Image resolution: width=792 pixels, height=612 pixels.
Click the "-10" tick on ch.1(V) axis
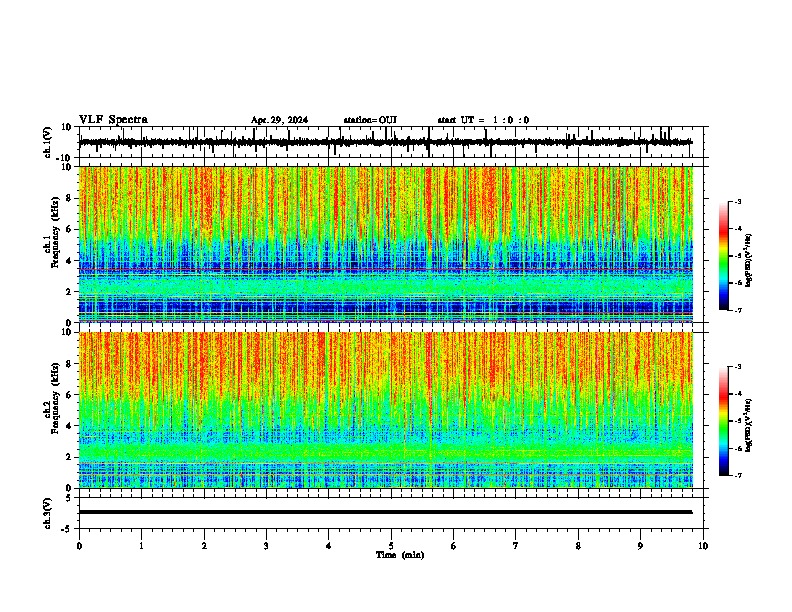click(65, 158)
